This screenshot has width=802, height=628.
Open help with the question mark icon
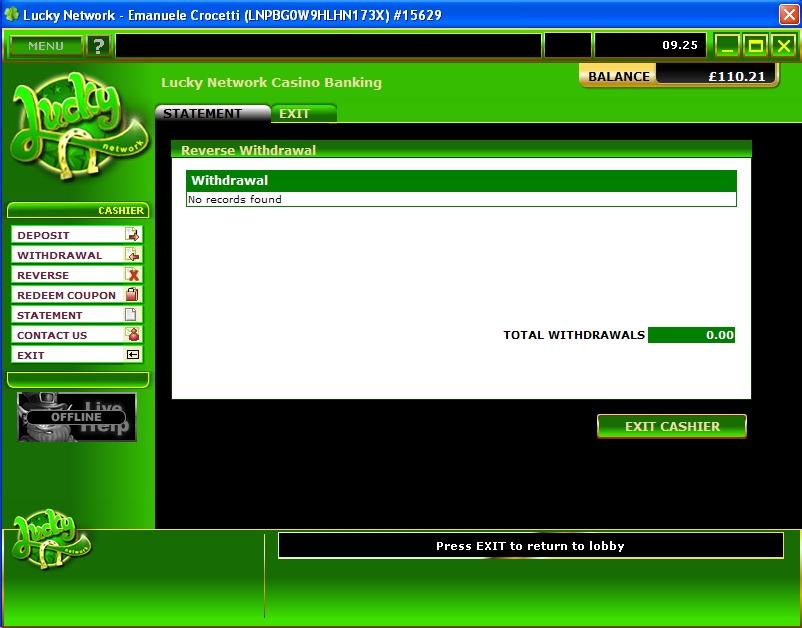point(98,46)
